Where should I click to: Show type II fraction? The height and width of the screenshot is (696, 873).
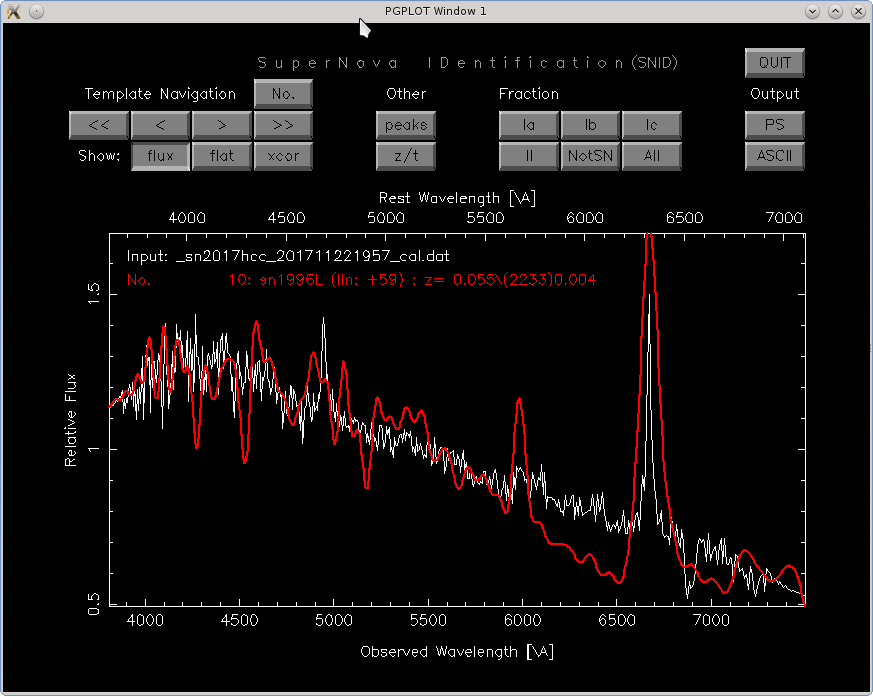[x=529, y=156]
